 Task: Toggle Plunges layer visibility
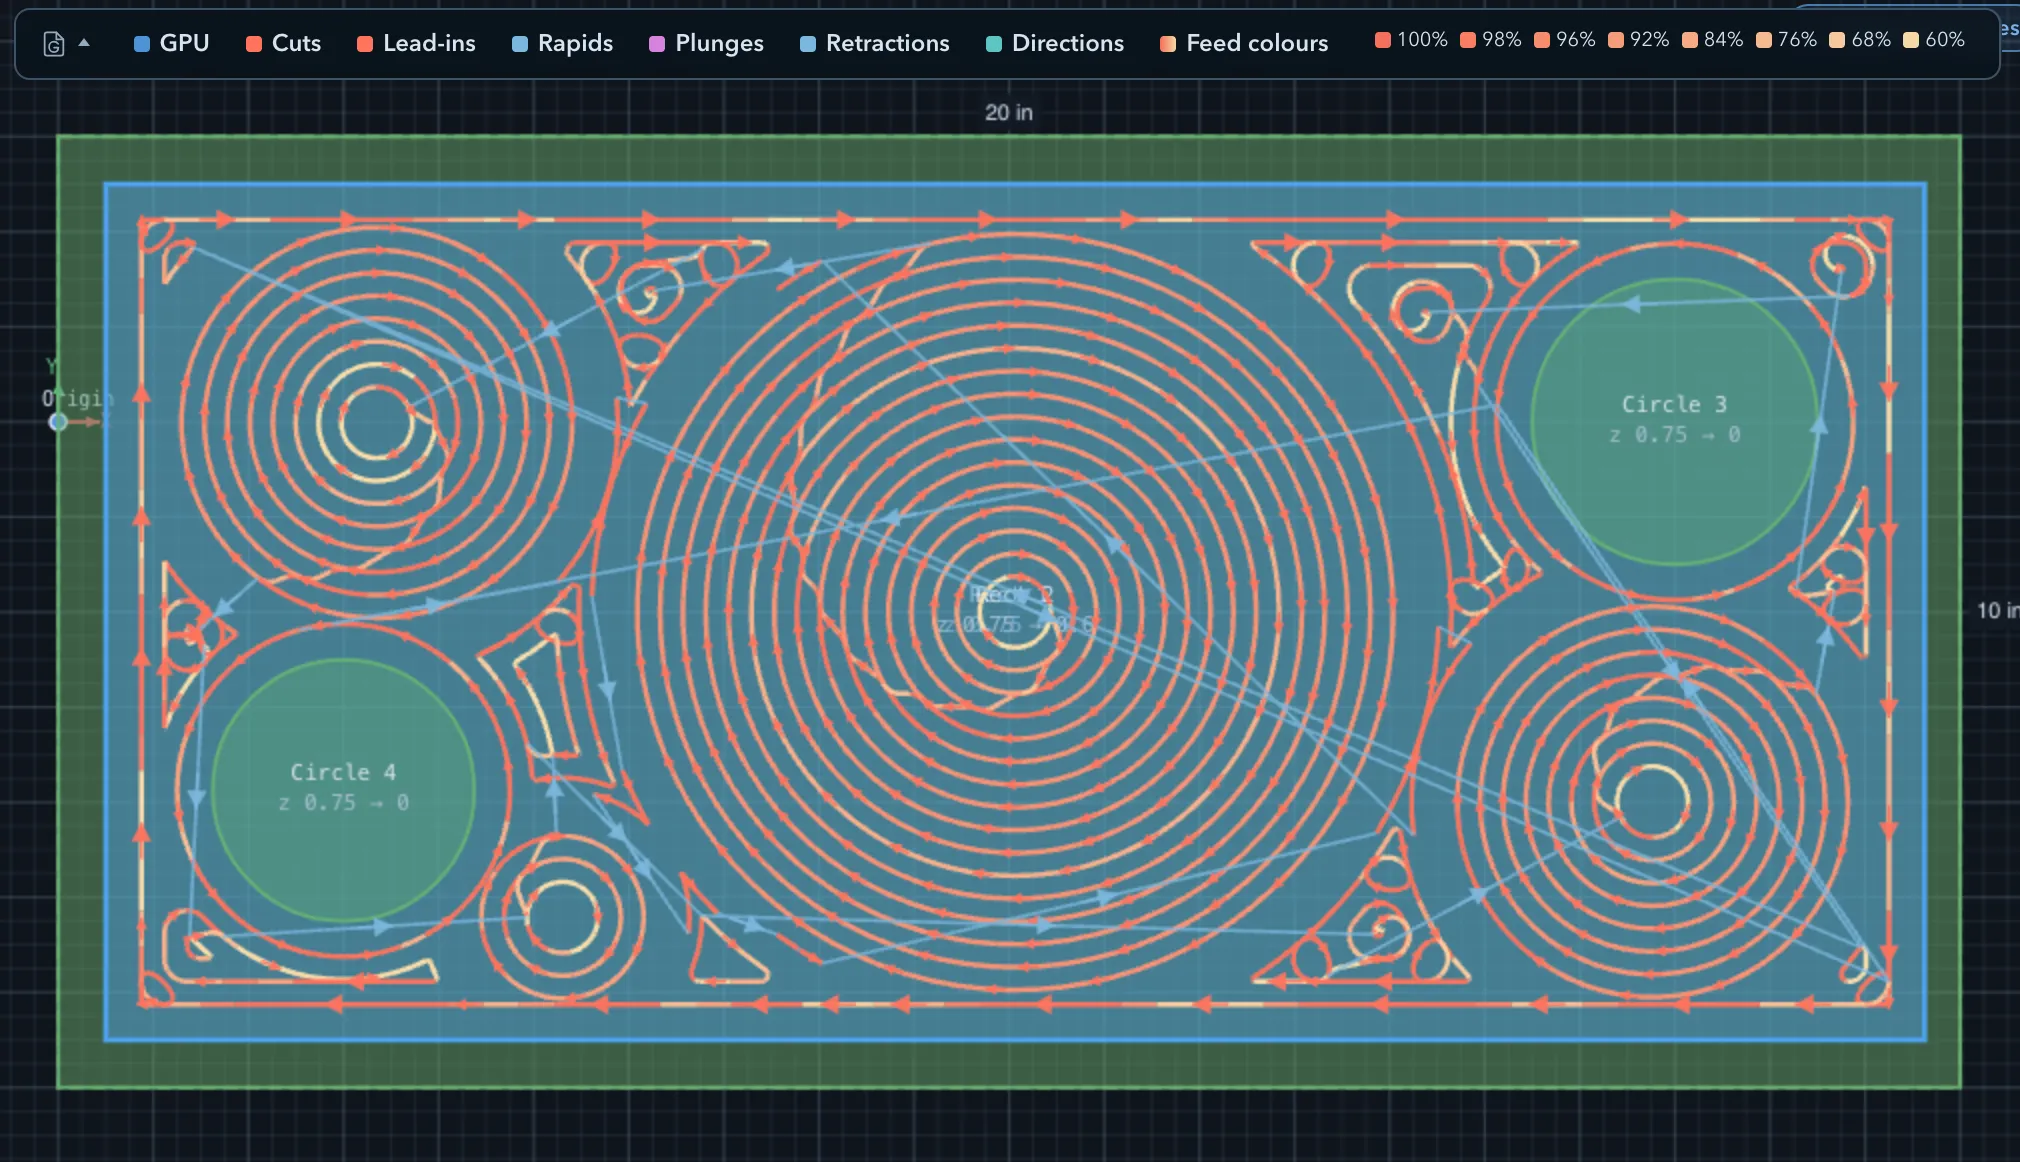click(x=706, y=43)
